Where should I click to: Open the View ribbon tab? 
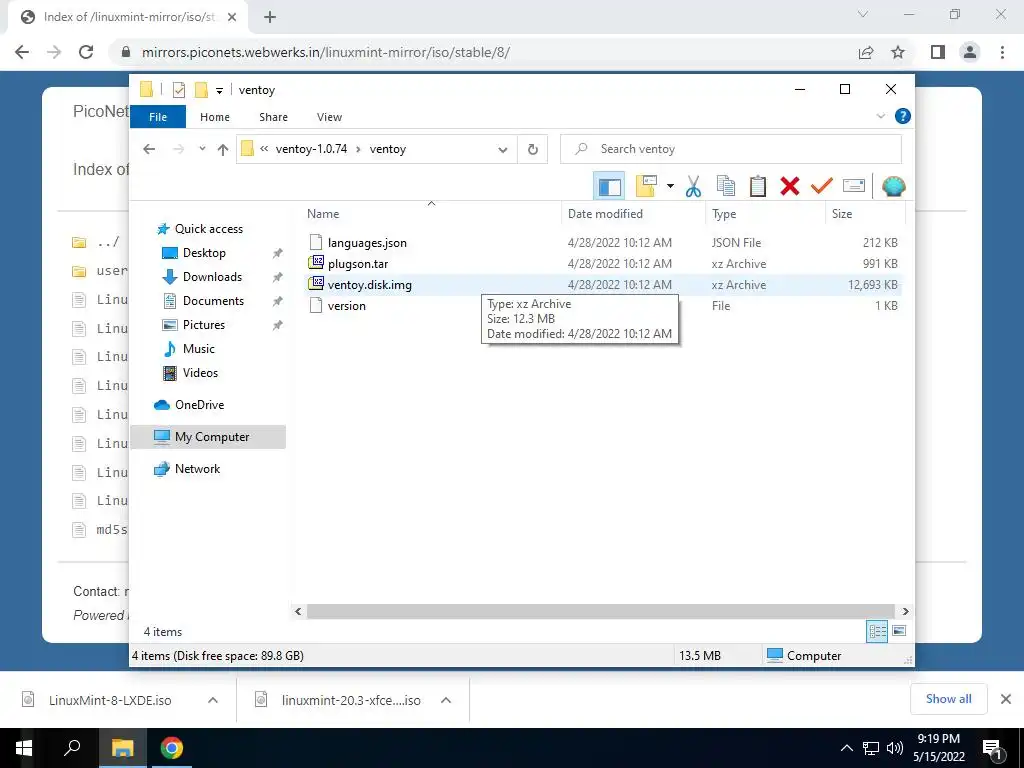329,117
